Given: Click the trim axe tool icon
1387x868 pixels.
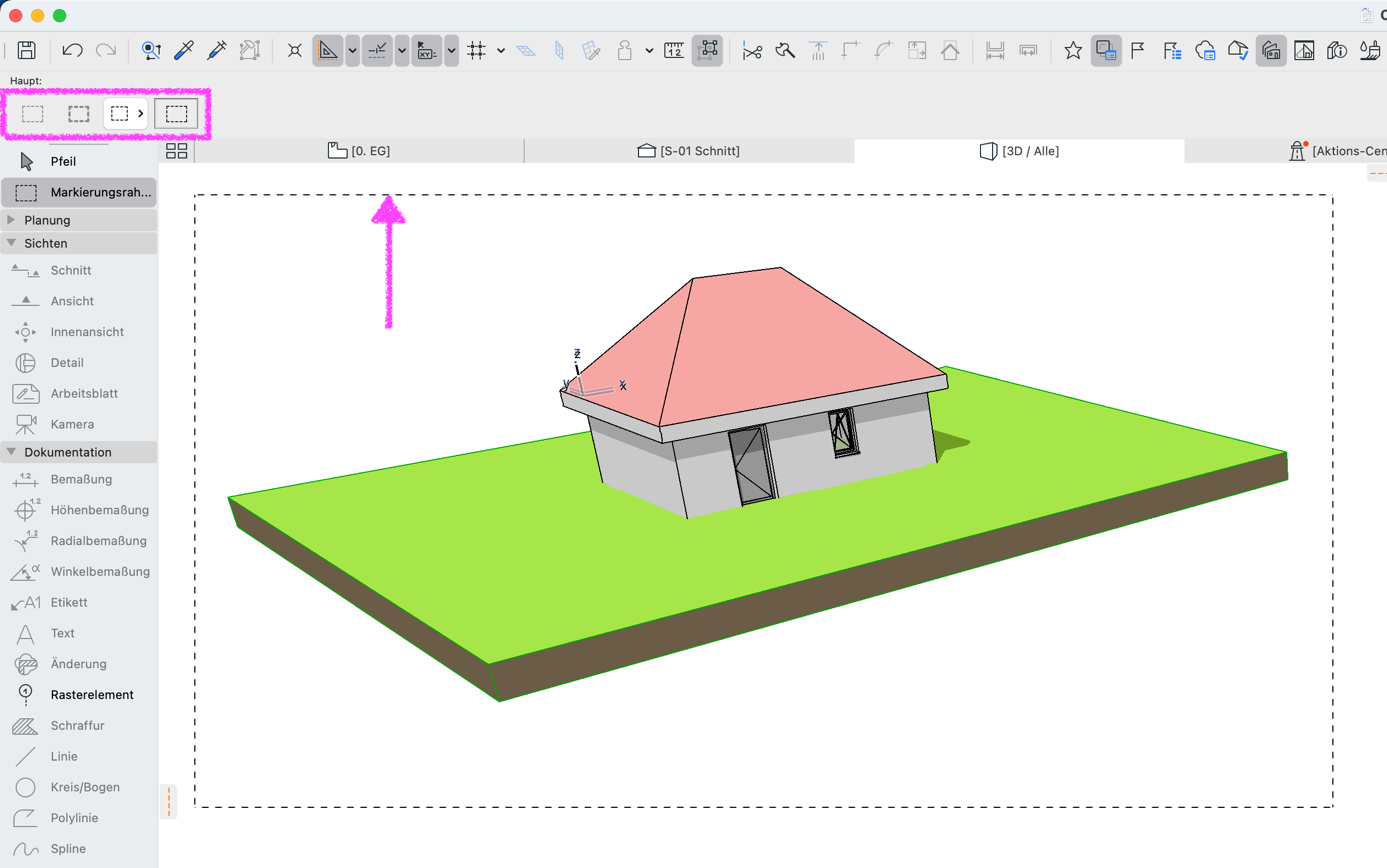Looking at the screenshot, I should [x=785, y=50].
